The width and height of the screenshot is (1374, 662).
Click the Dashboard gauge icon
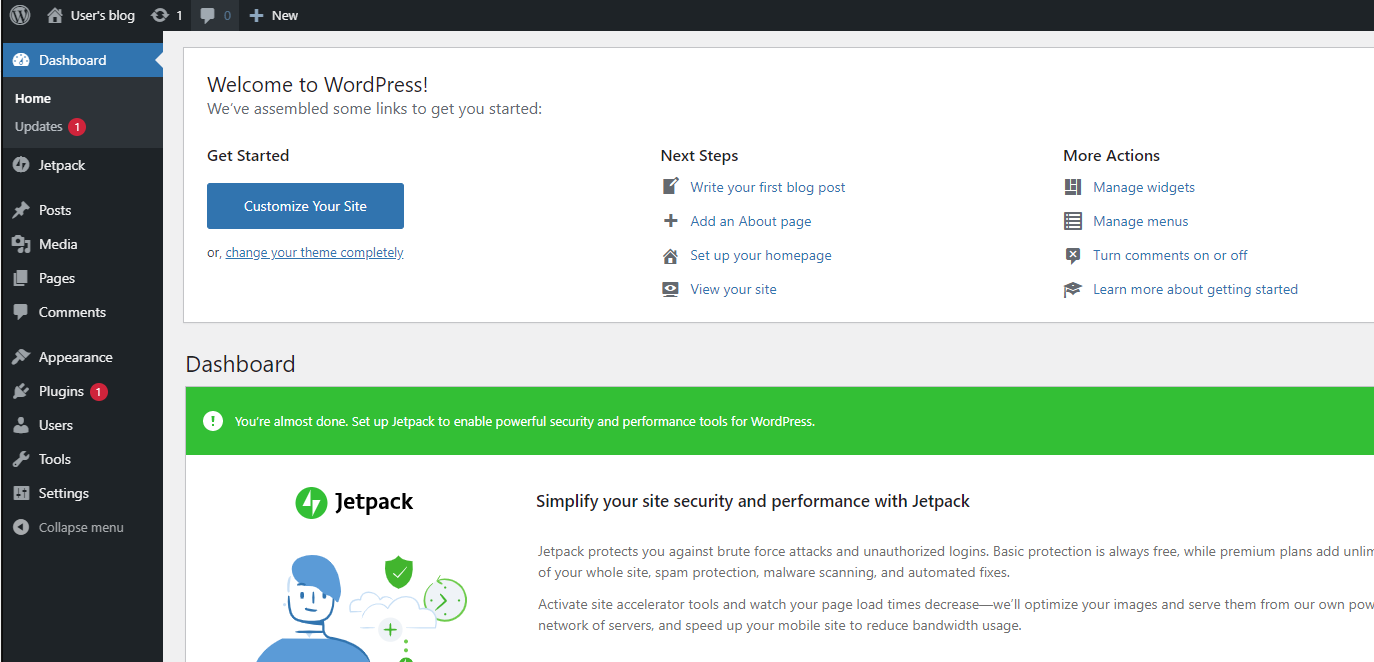pyautogui.click(x=21, y=60)
